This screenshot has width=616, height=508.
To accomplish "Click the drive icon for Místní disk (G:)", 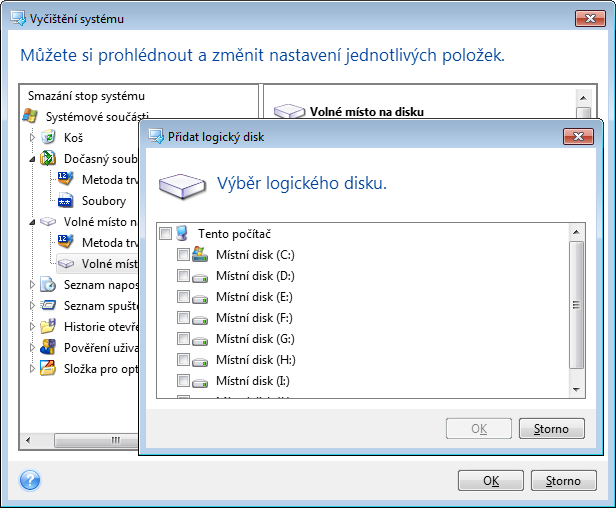I will pyautogui.click(x=200, y=341).
